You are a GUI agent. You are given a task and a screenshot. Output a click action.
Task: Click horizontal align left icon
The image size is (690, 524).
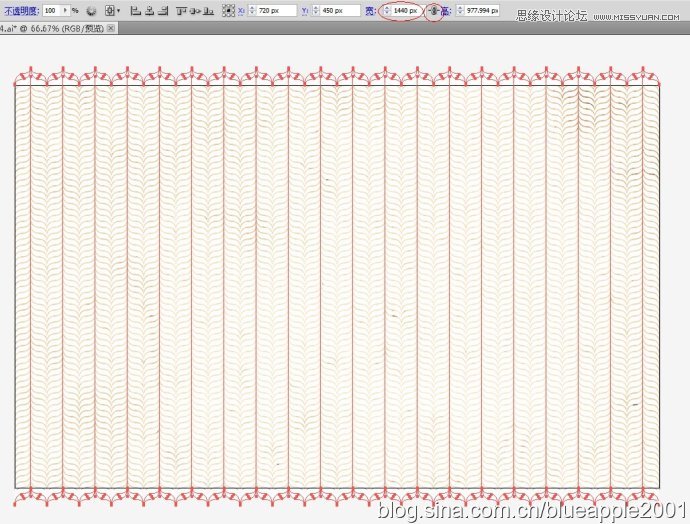tap(136, 11)
